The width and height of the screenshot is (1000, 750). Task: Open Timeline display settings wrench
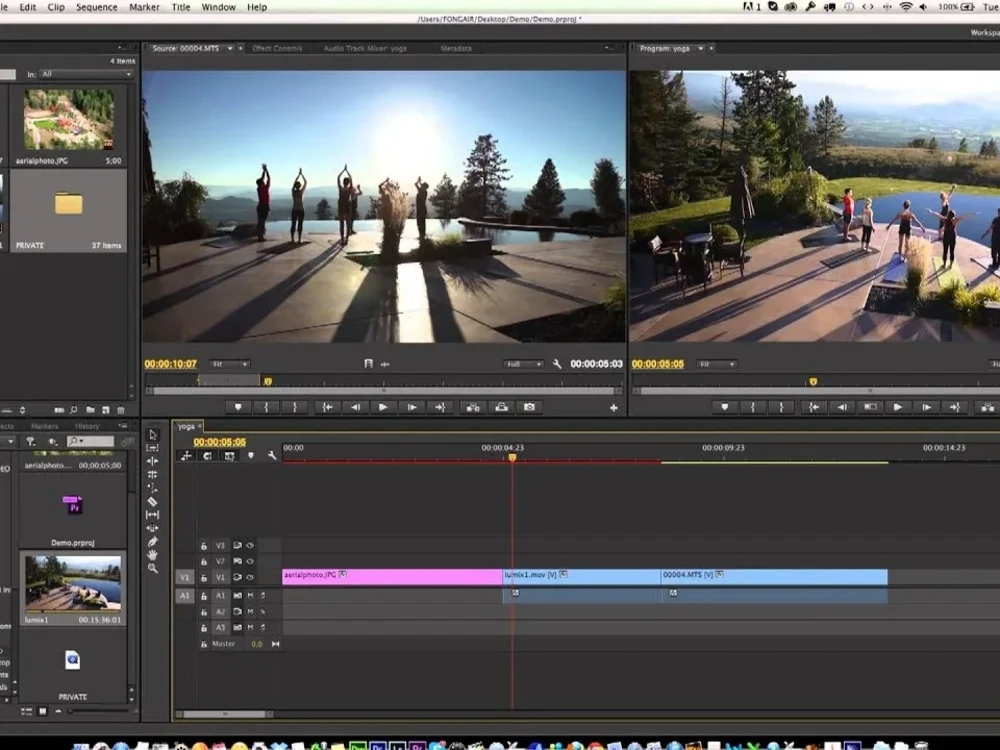coord(272,455)
